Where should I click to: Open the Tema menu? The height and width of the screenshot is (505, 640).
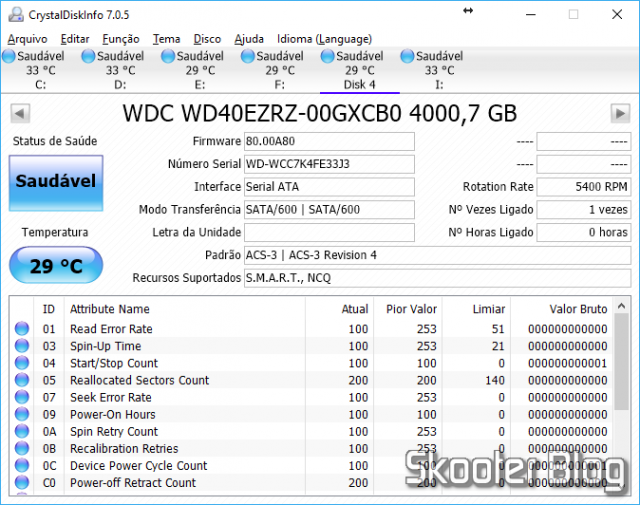(167, 39)
